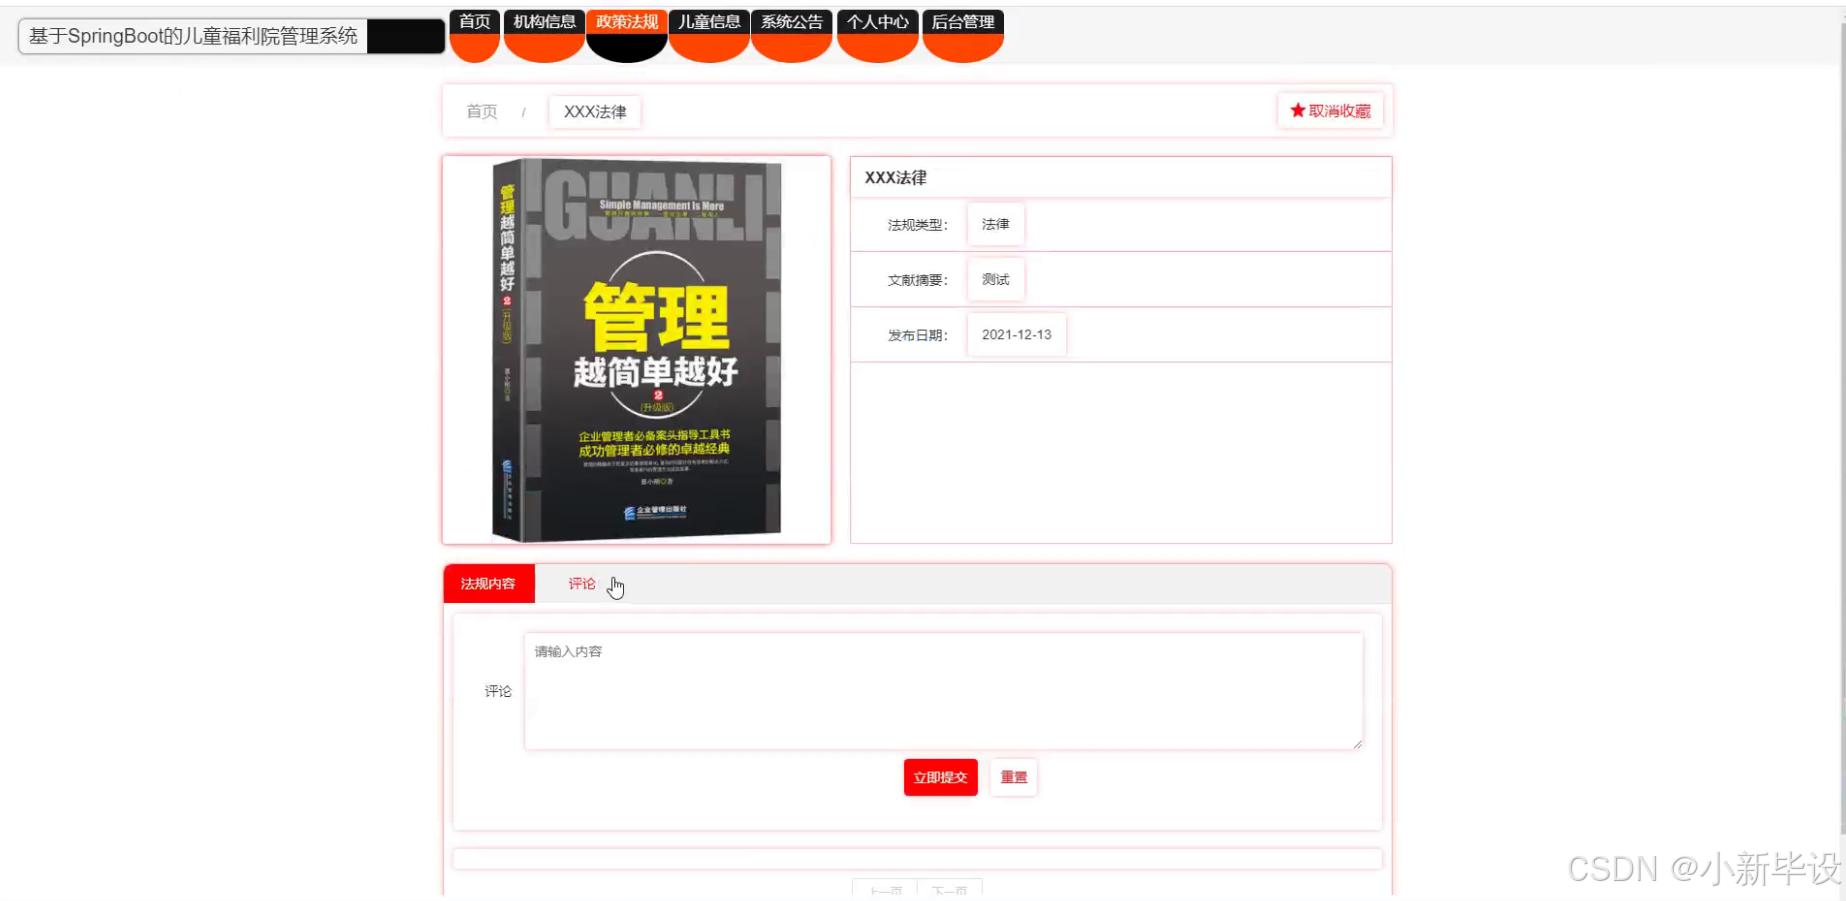Switch to the 评论 tab
The width and height of the screenshot is (1846, 901).
point(582,584)
